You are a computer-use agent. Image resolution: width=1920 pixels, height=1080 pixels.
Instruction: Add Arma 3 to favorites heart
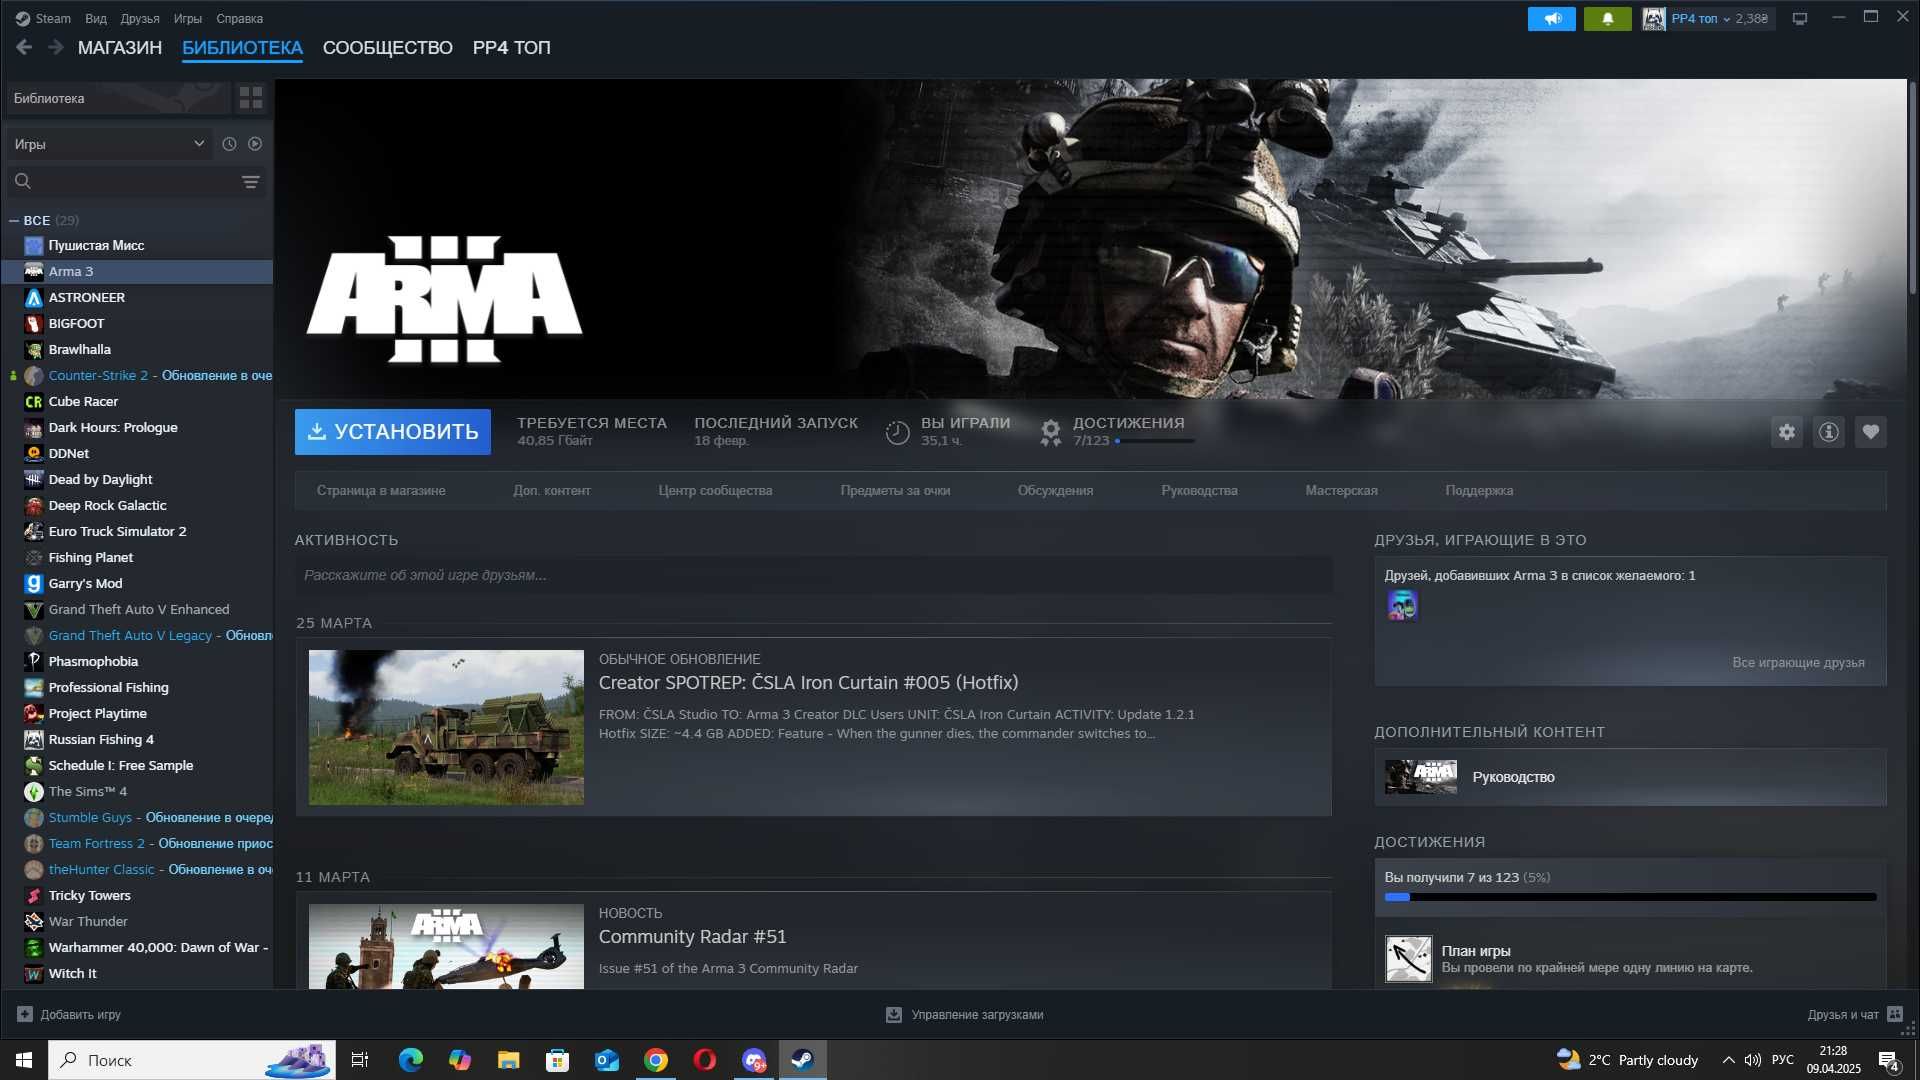[1871, 432]
